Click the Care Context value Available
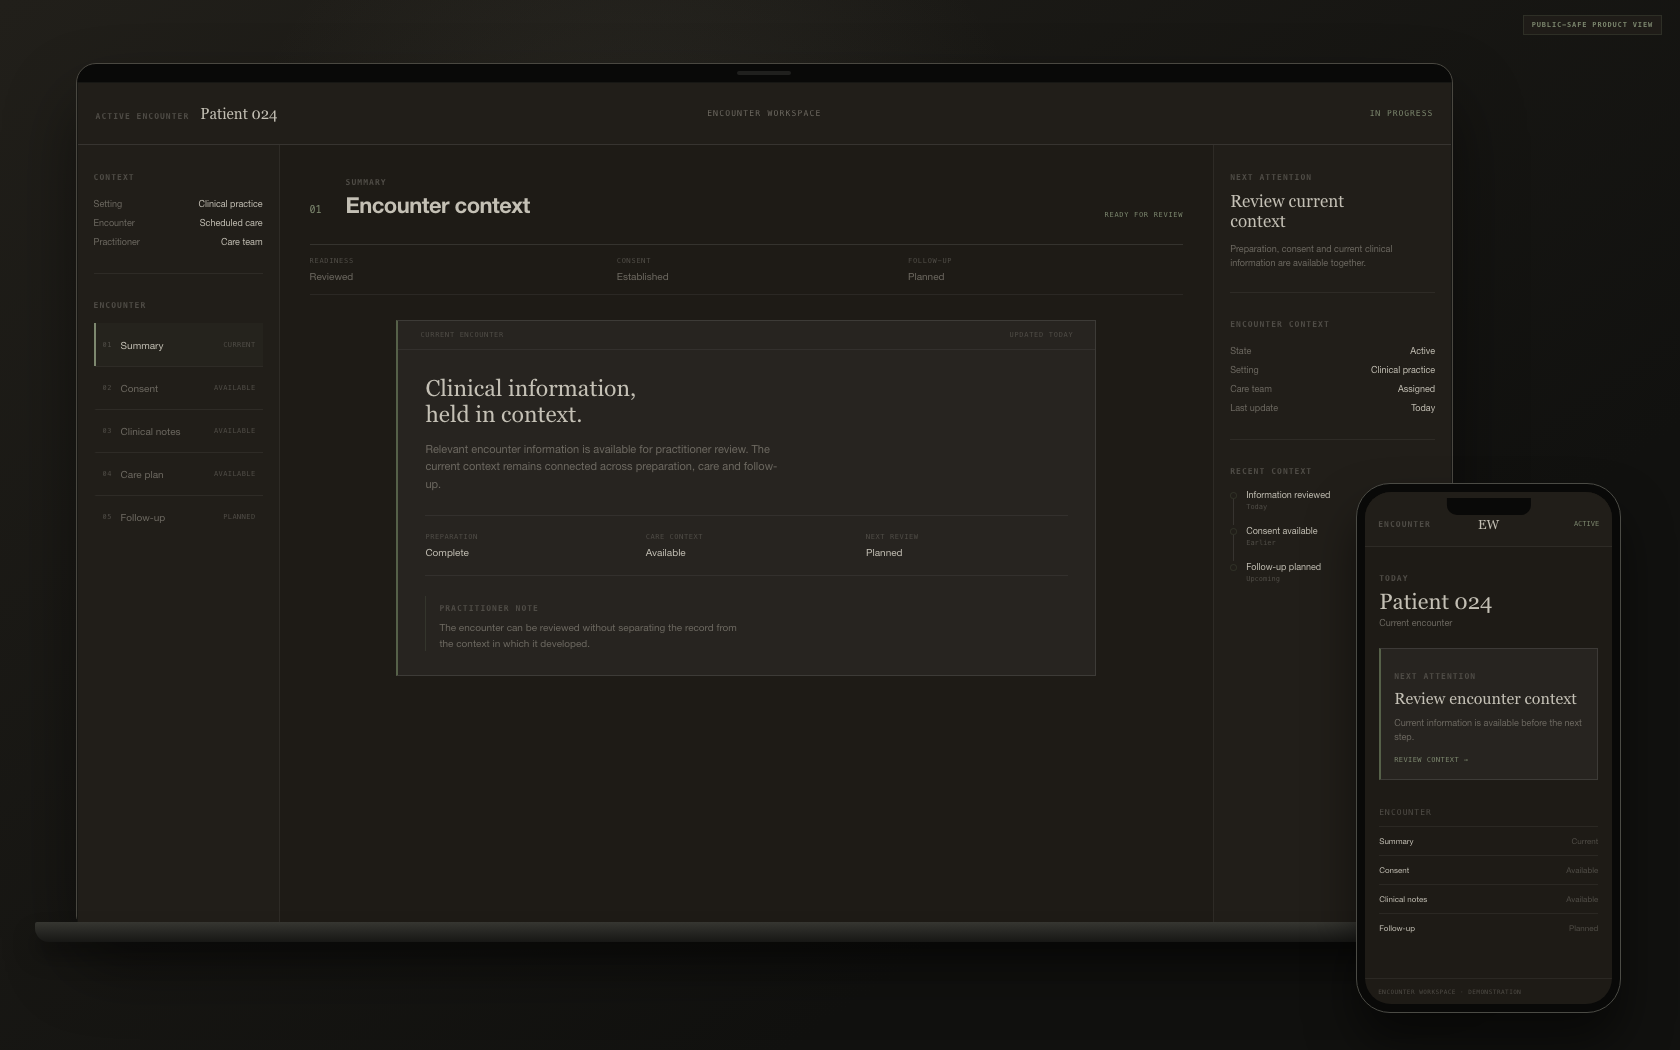 [x=665, y=553]
